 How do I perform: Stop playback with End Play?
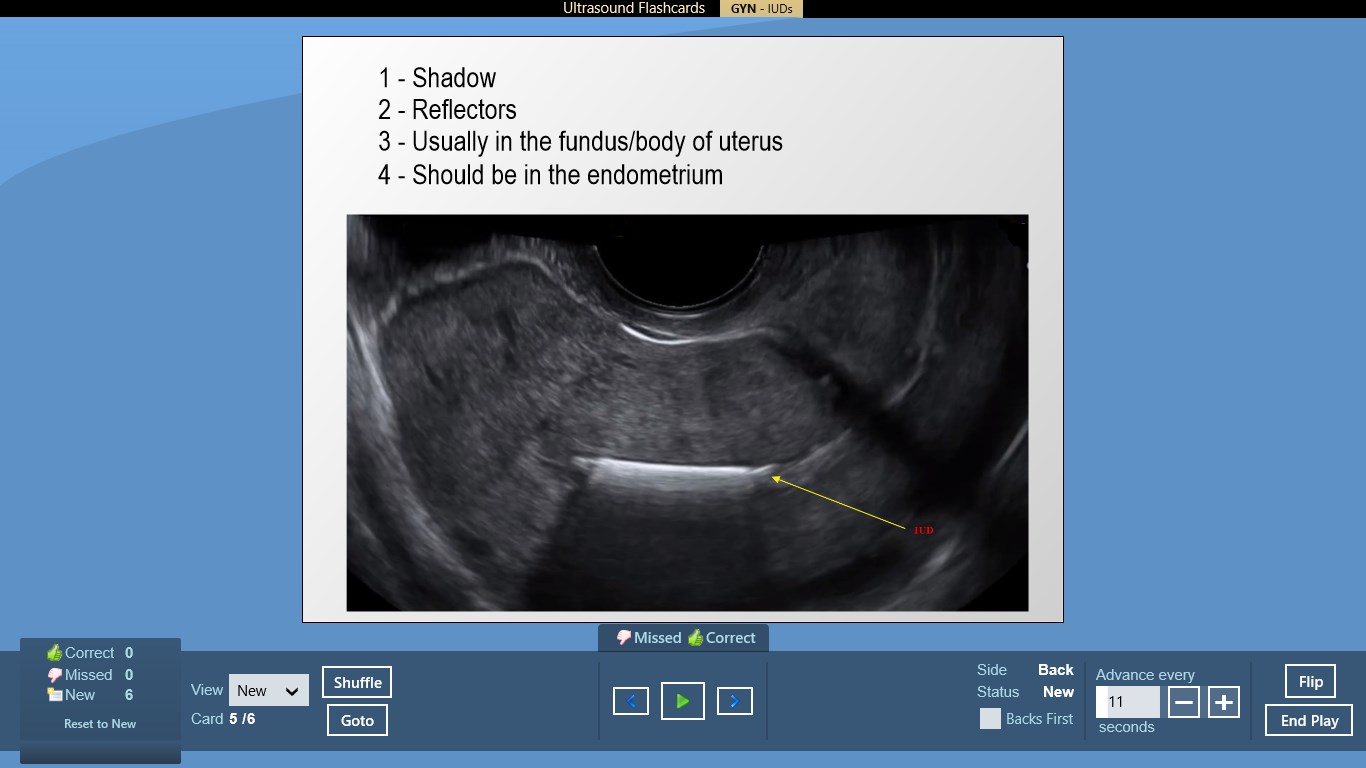point(1309,720)
